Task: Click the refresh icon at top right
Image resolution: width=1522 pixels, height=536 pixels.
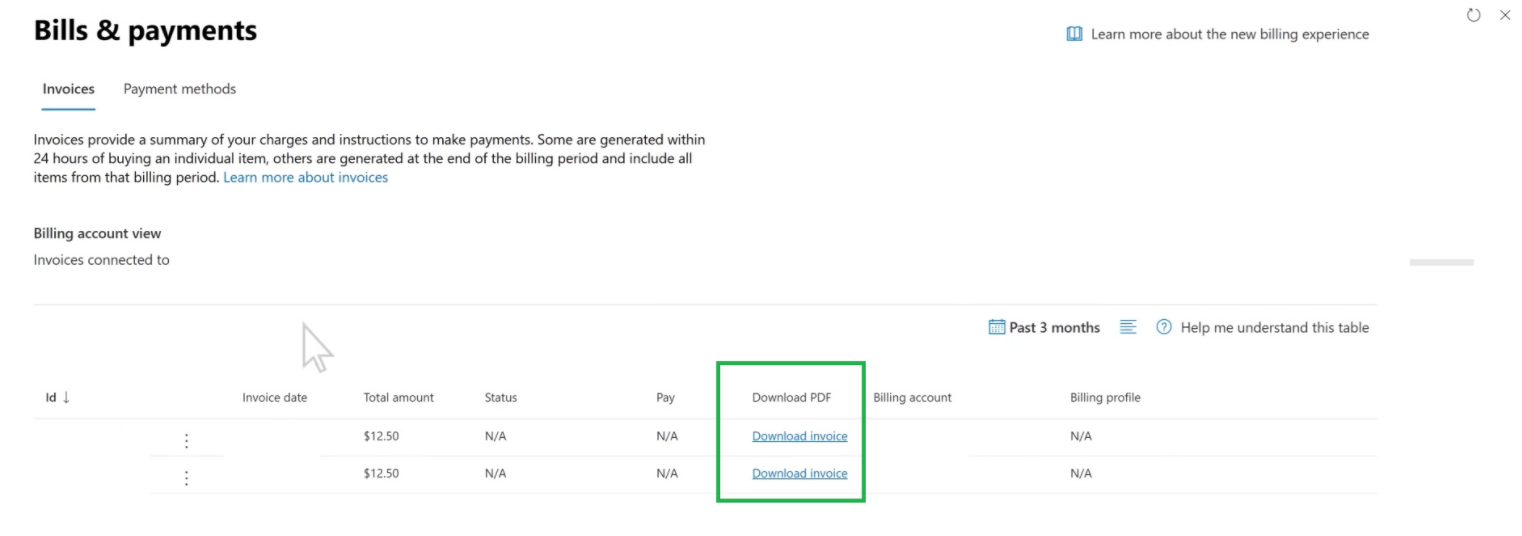Action: [1473, 15]
